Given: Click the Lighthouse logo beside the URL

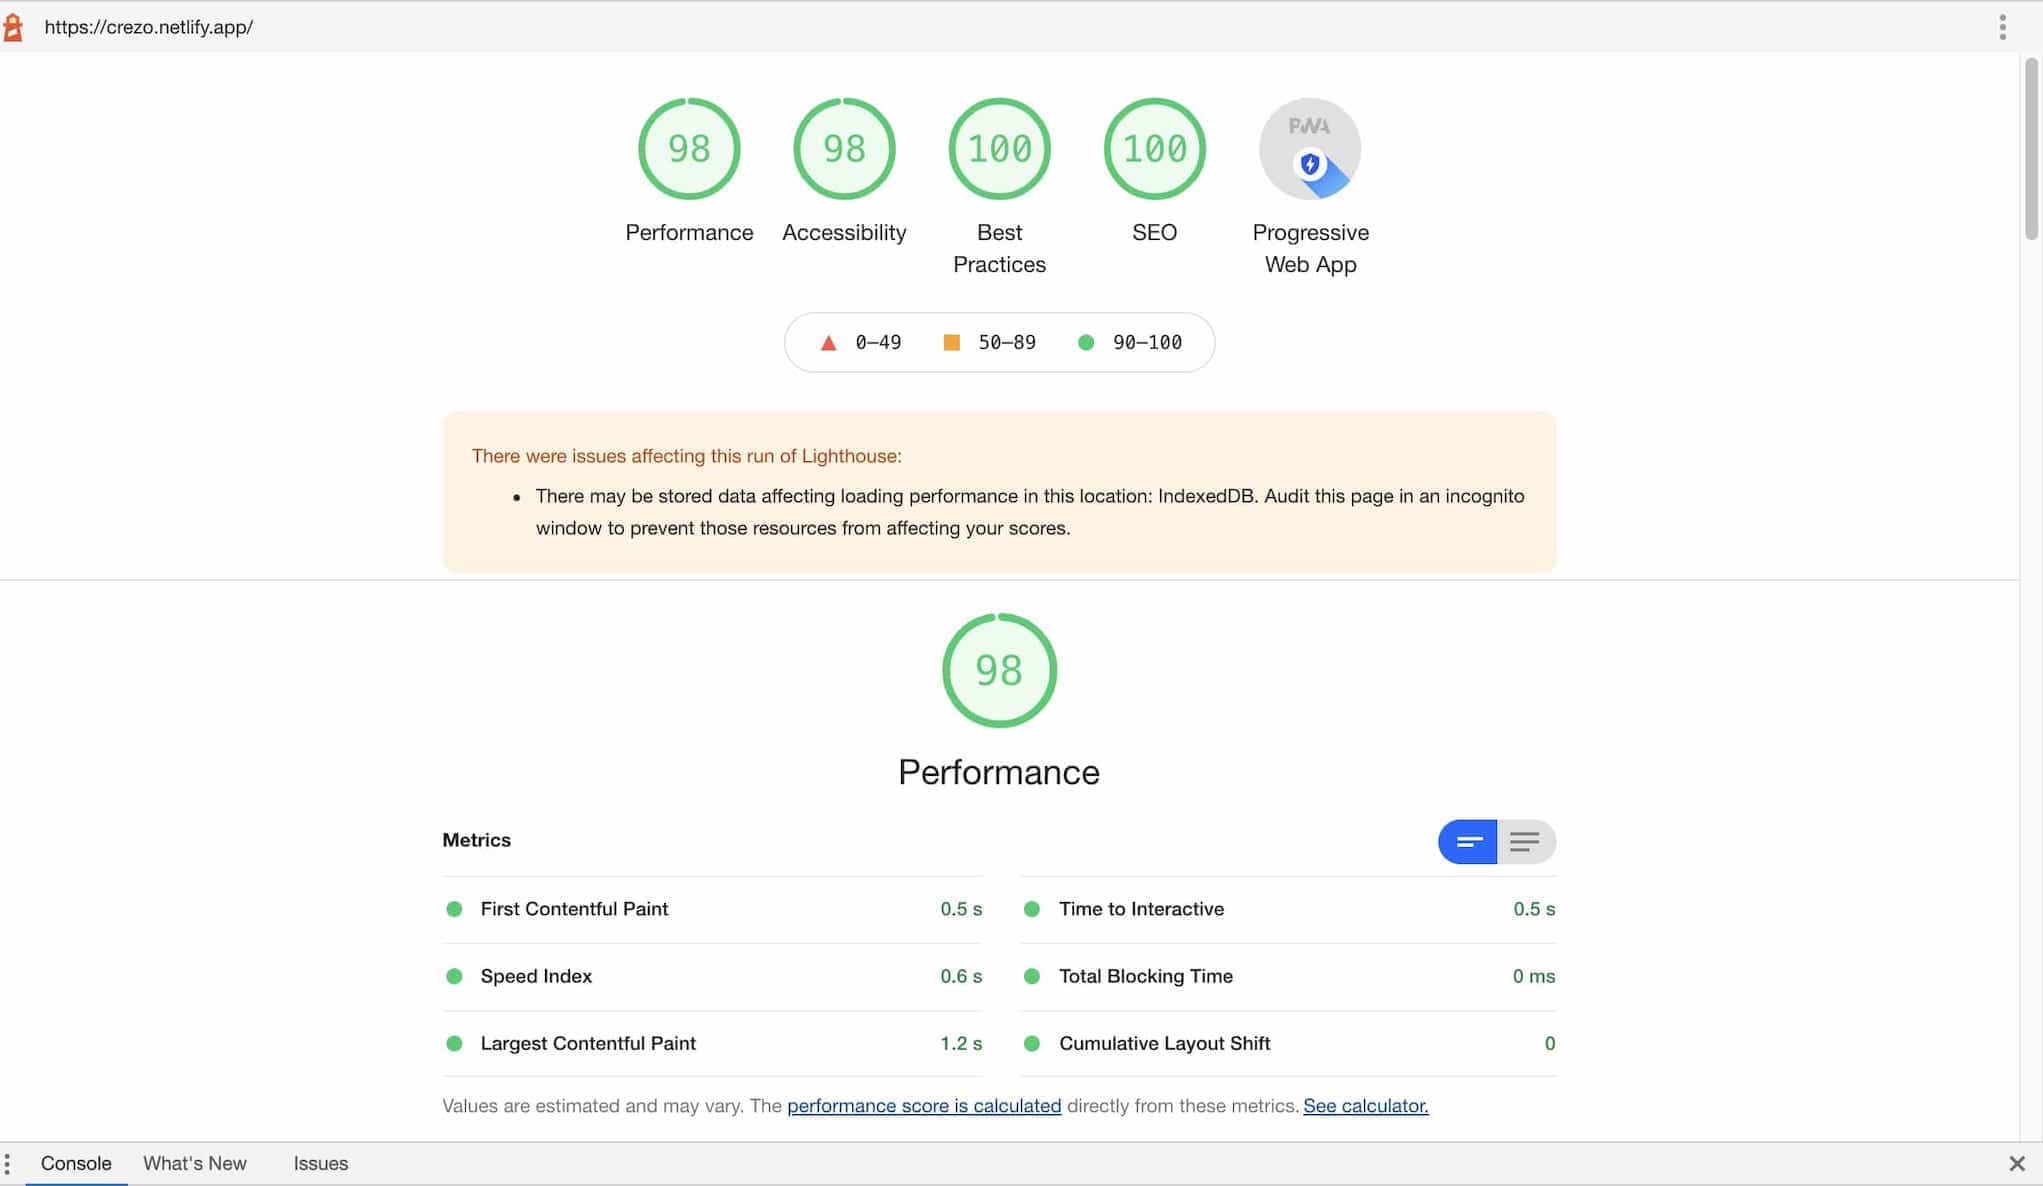Looking at the screenshot, I should coord(13,27).
